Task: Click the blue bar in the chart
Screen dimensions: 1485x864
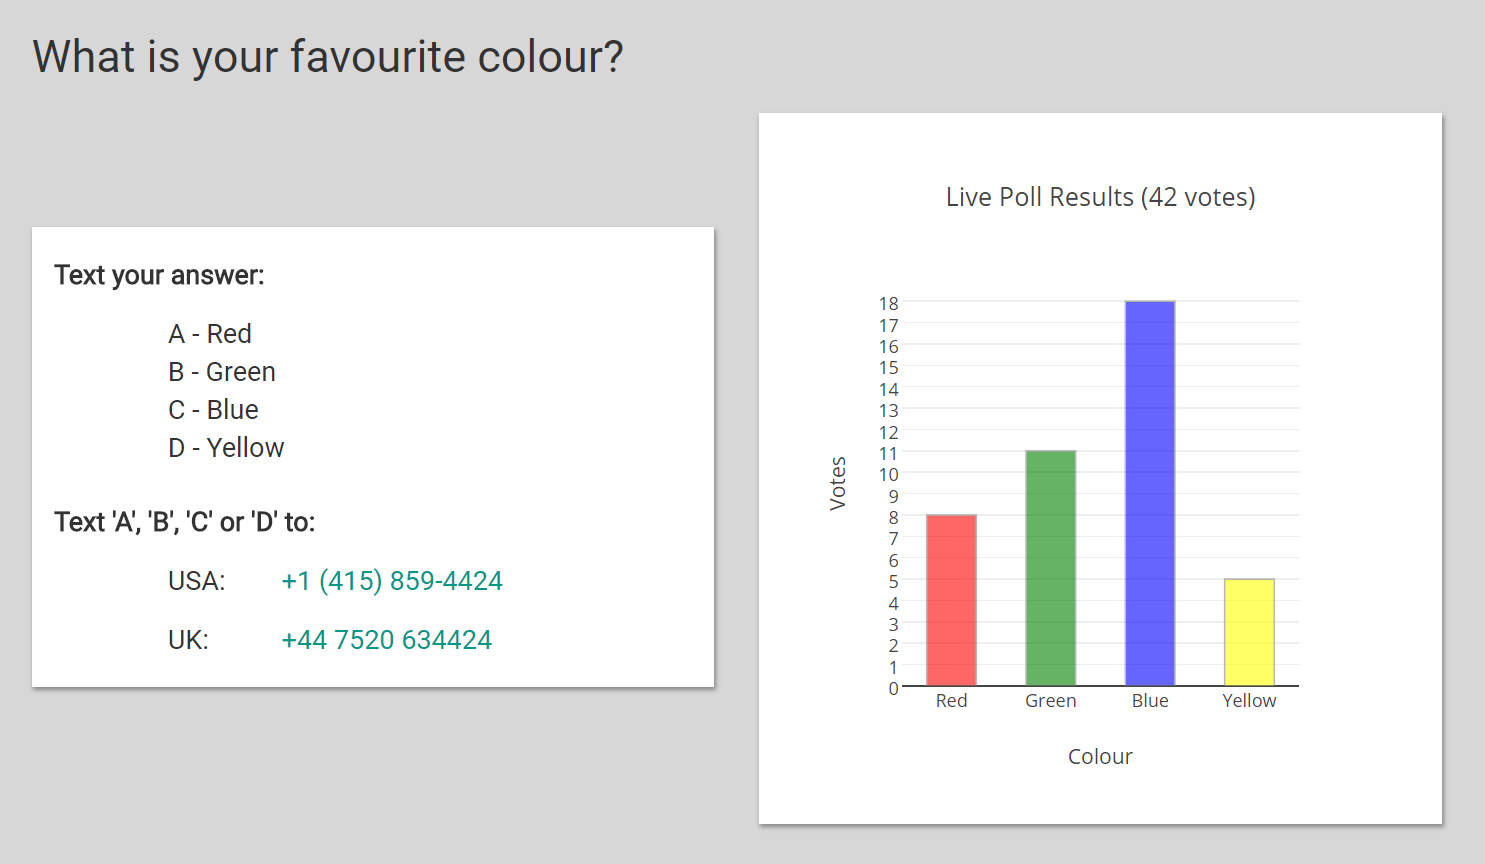Action: (x=1150, y=493)
